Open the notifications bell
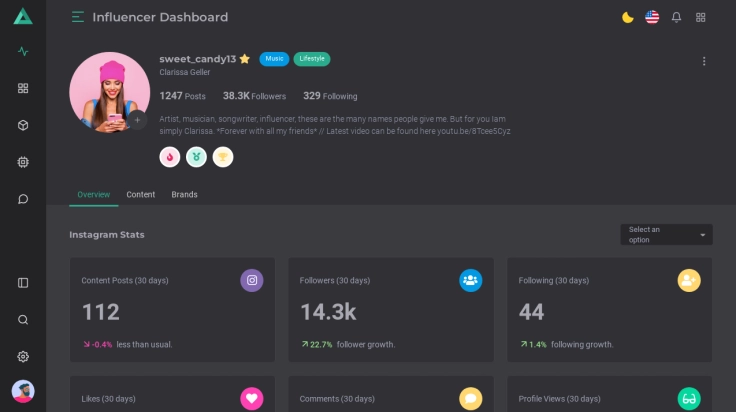The image size is (736, 412). (x=676, y=17)
